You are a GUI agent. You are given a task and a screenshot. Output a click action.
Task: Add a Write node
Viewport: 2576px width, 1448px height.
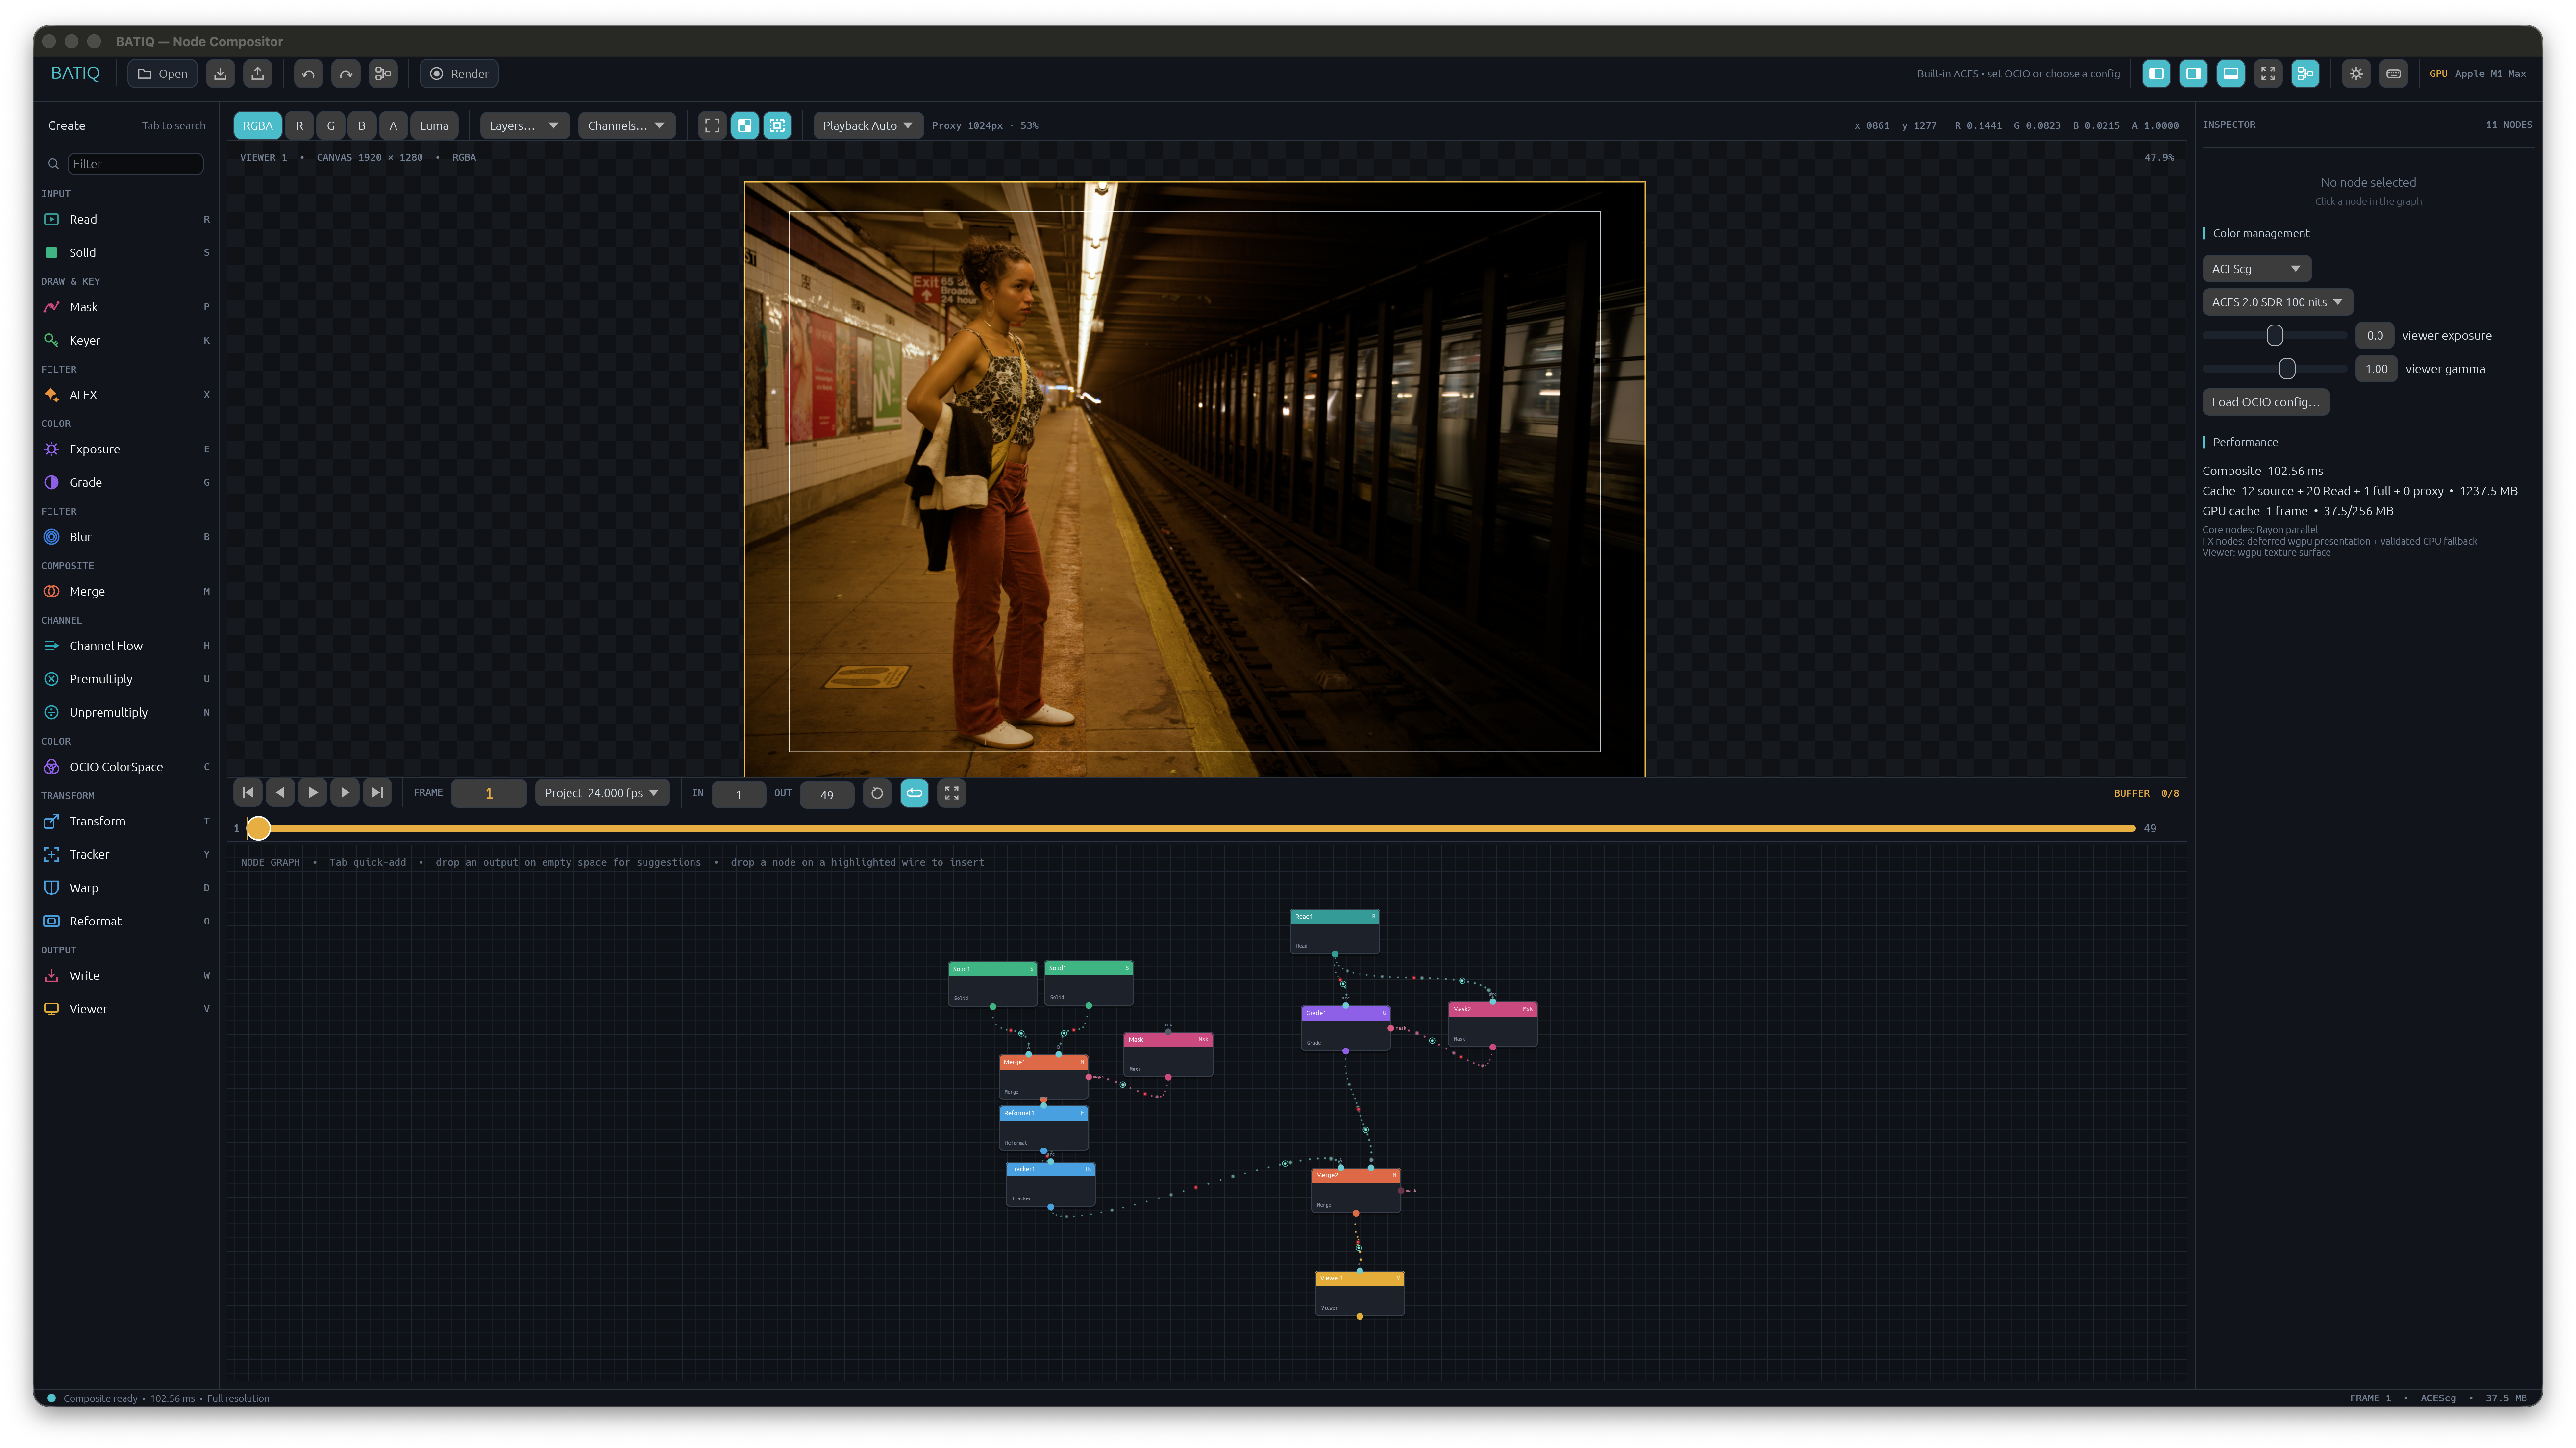pyautogui.click(x=126, y=976)
